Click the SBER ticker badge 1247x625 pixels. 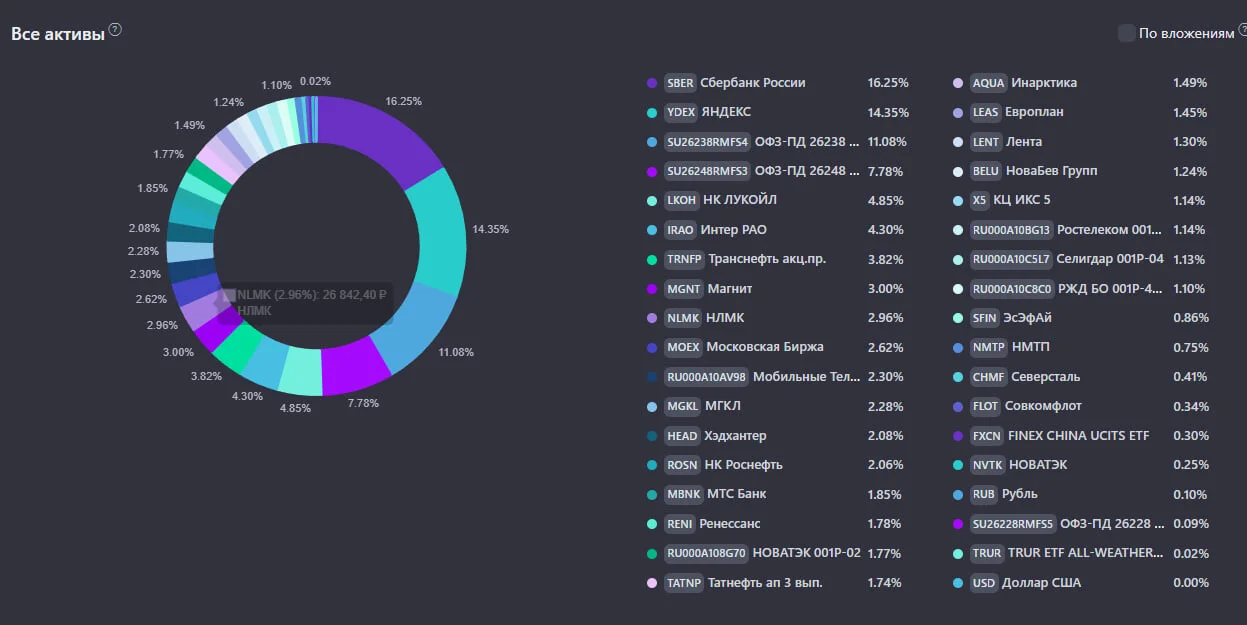(x=680, y=83)
